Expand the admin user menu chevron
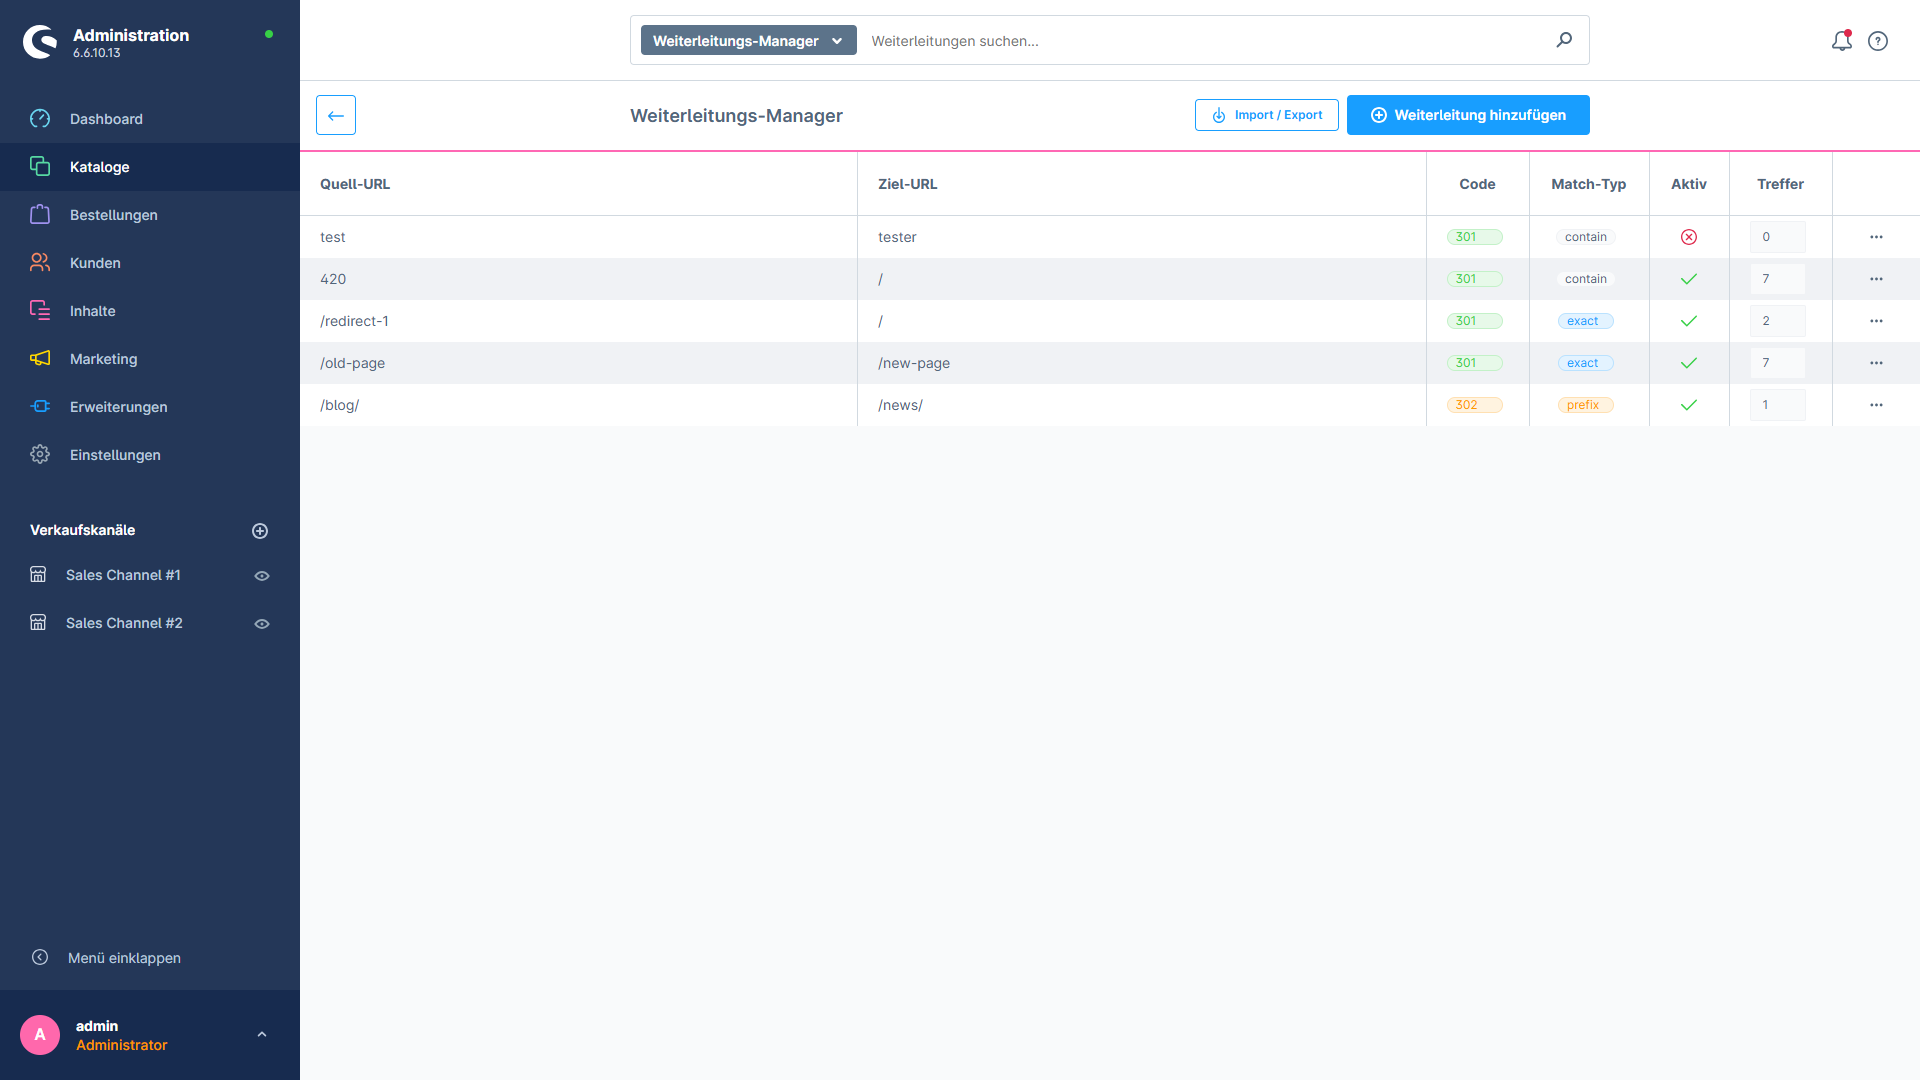Screen dimensions: 1920x1080 [x=262, y=1035]
